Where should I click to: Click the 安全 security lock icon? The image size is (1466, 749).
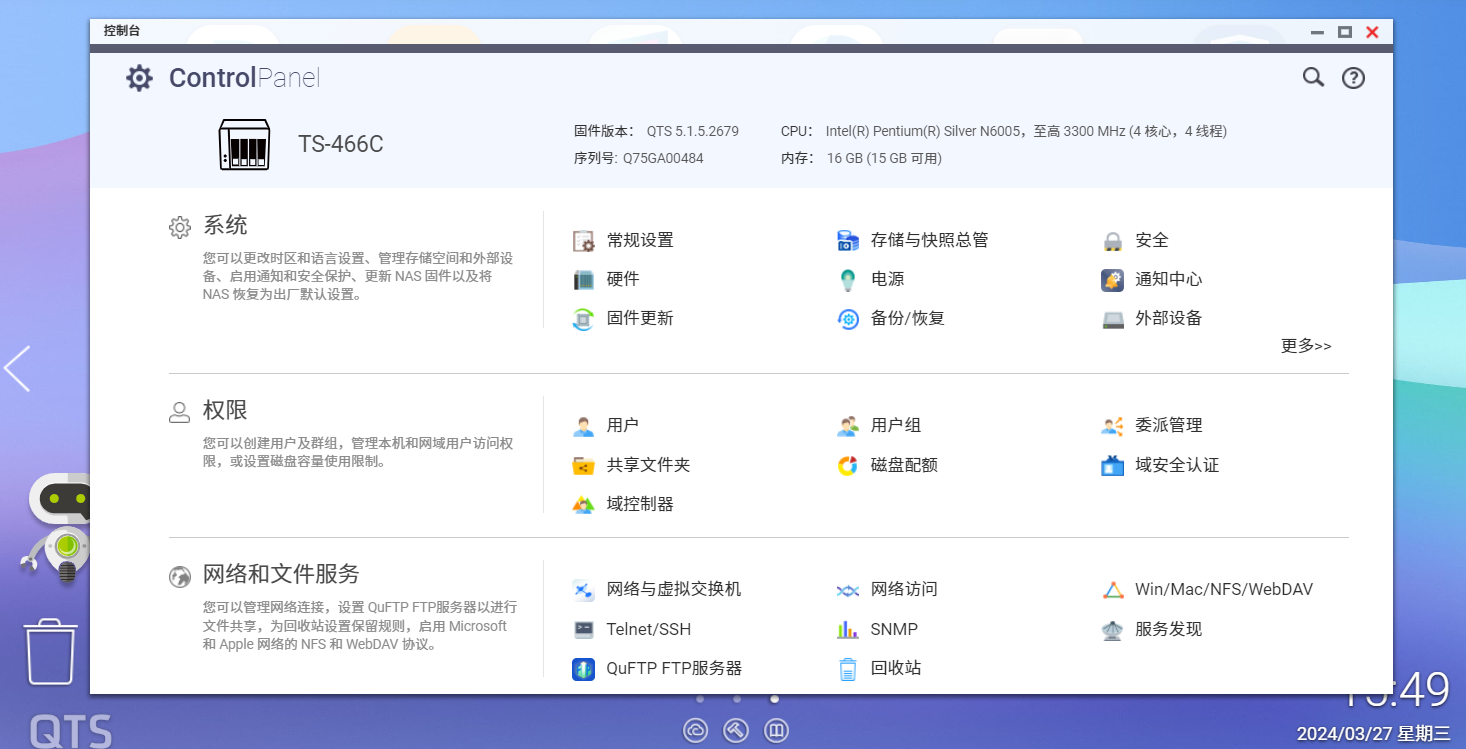pos(1112,241)
